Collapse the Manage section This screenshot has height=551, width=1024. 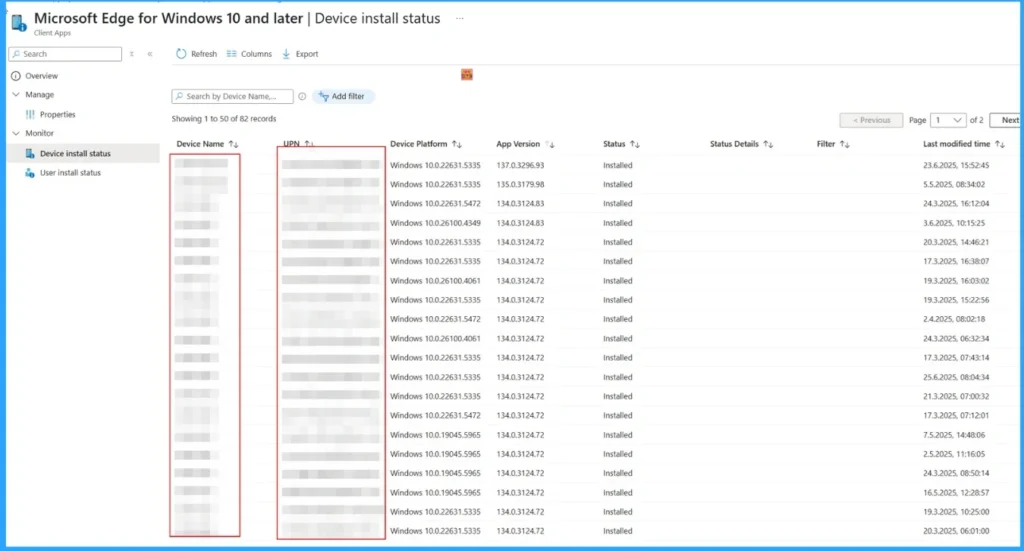(x=16, y=95)
